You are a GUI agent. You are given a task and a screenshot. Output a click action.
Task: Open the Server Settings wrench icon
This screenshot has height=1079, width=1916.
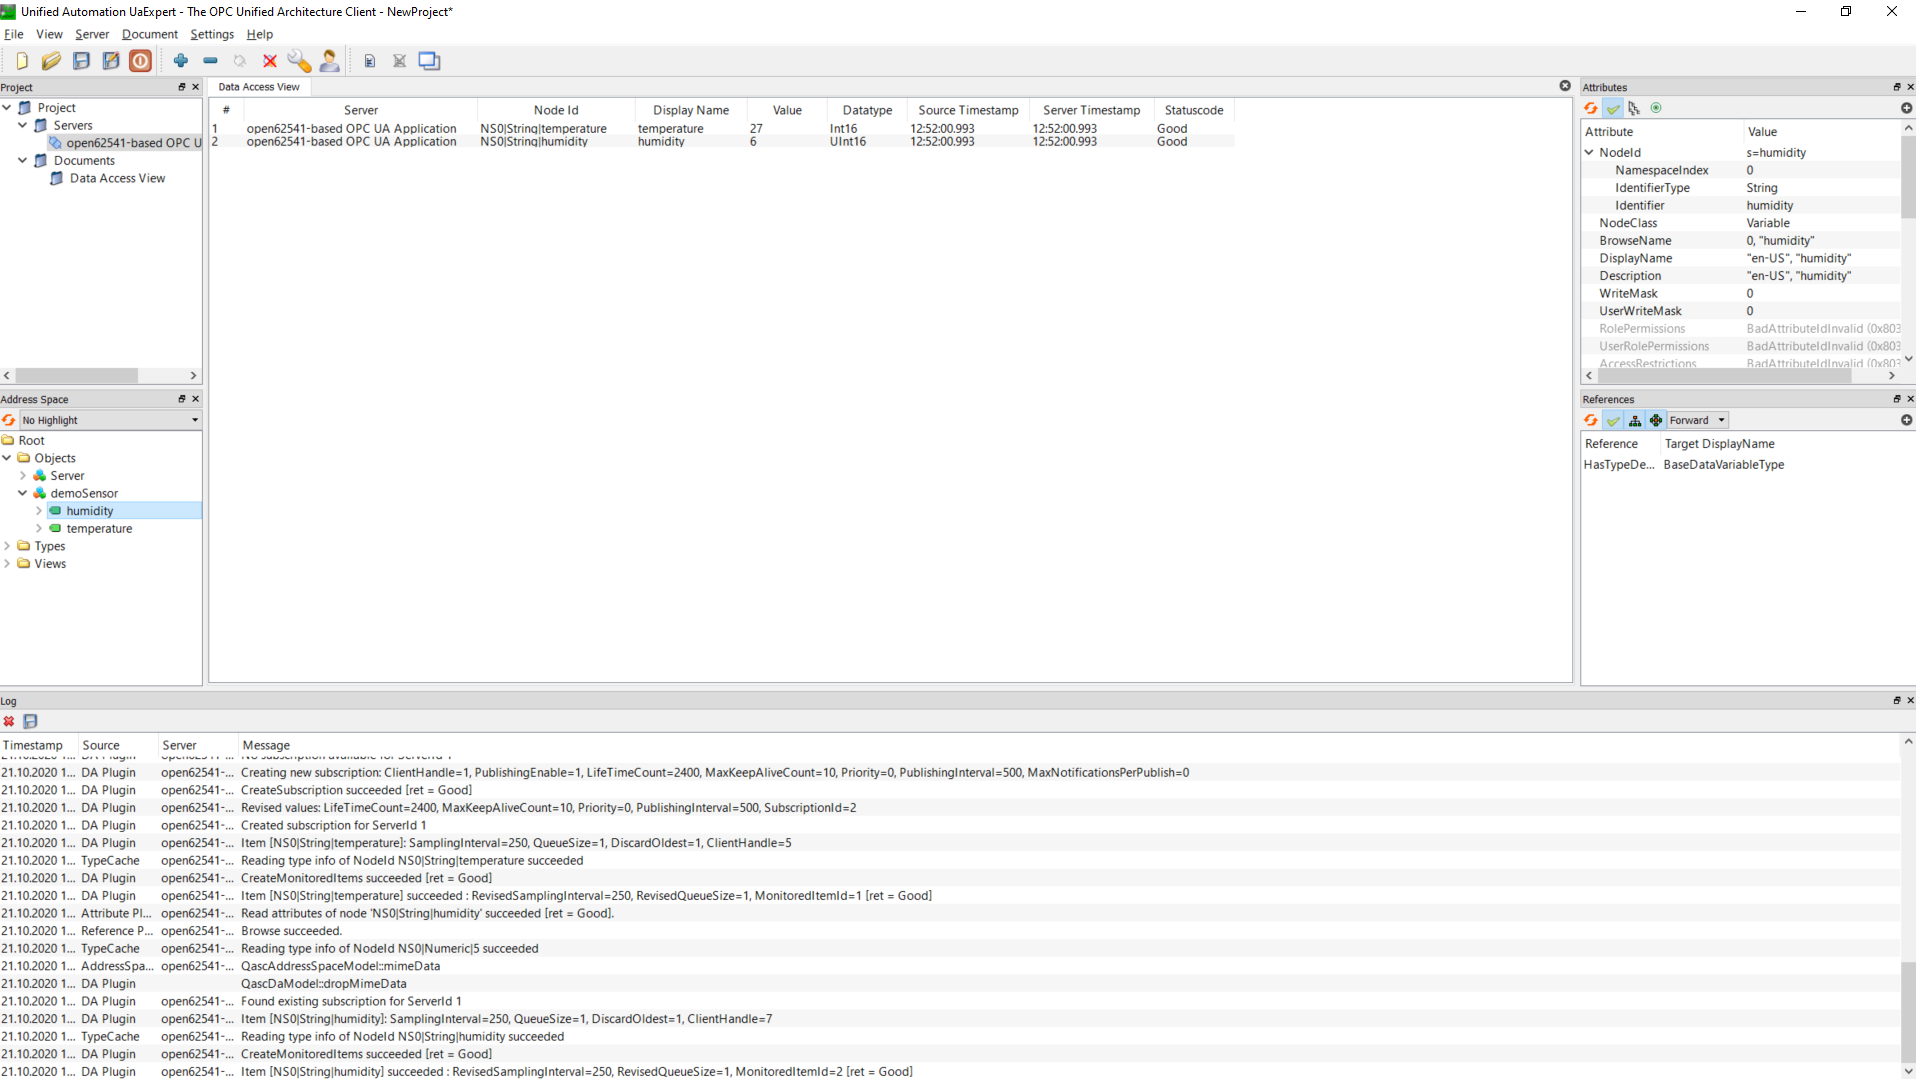point(299,61)
